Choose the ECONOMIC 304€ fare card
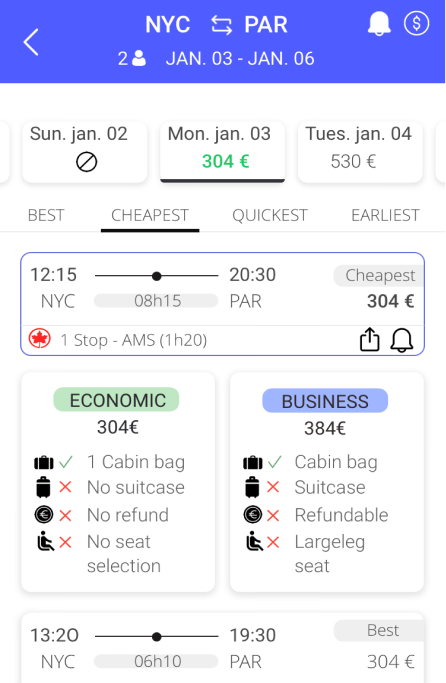446x683 pixels. (x=118, y=482)
